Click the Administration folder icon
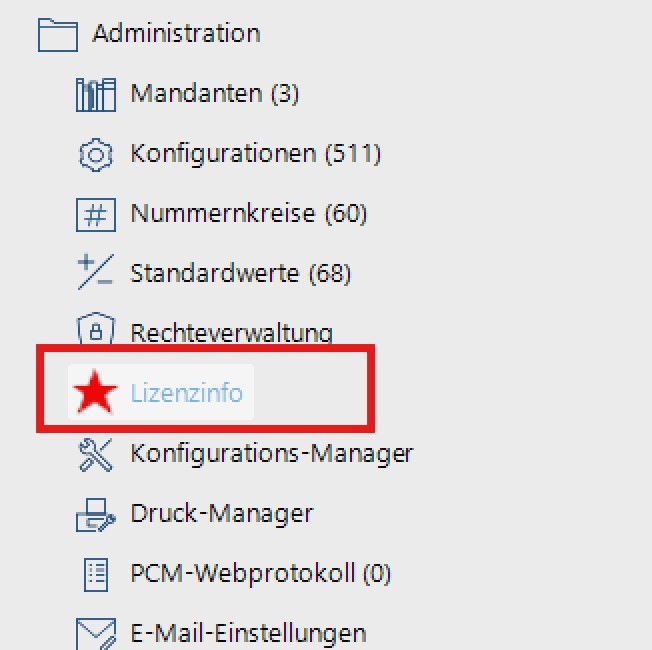 [57, 34]
